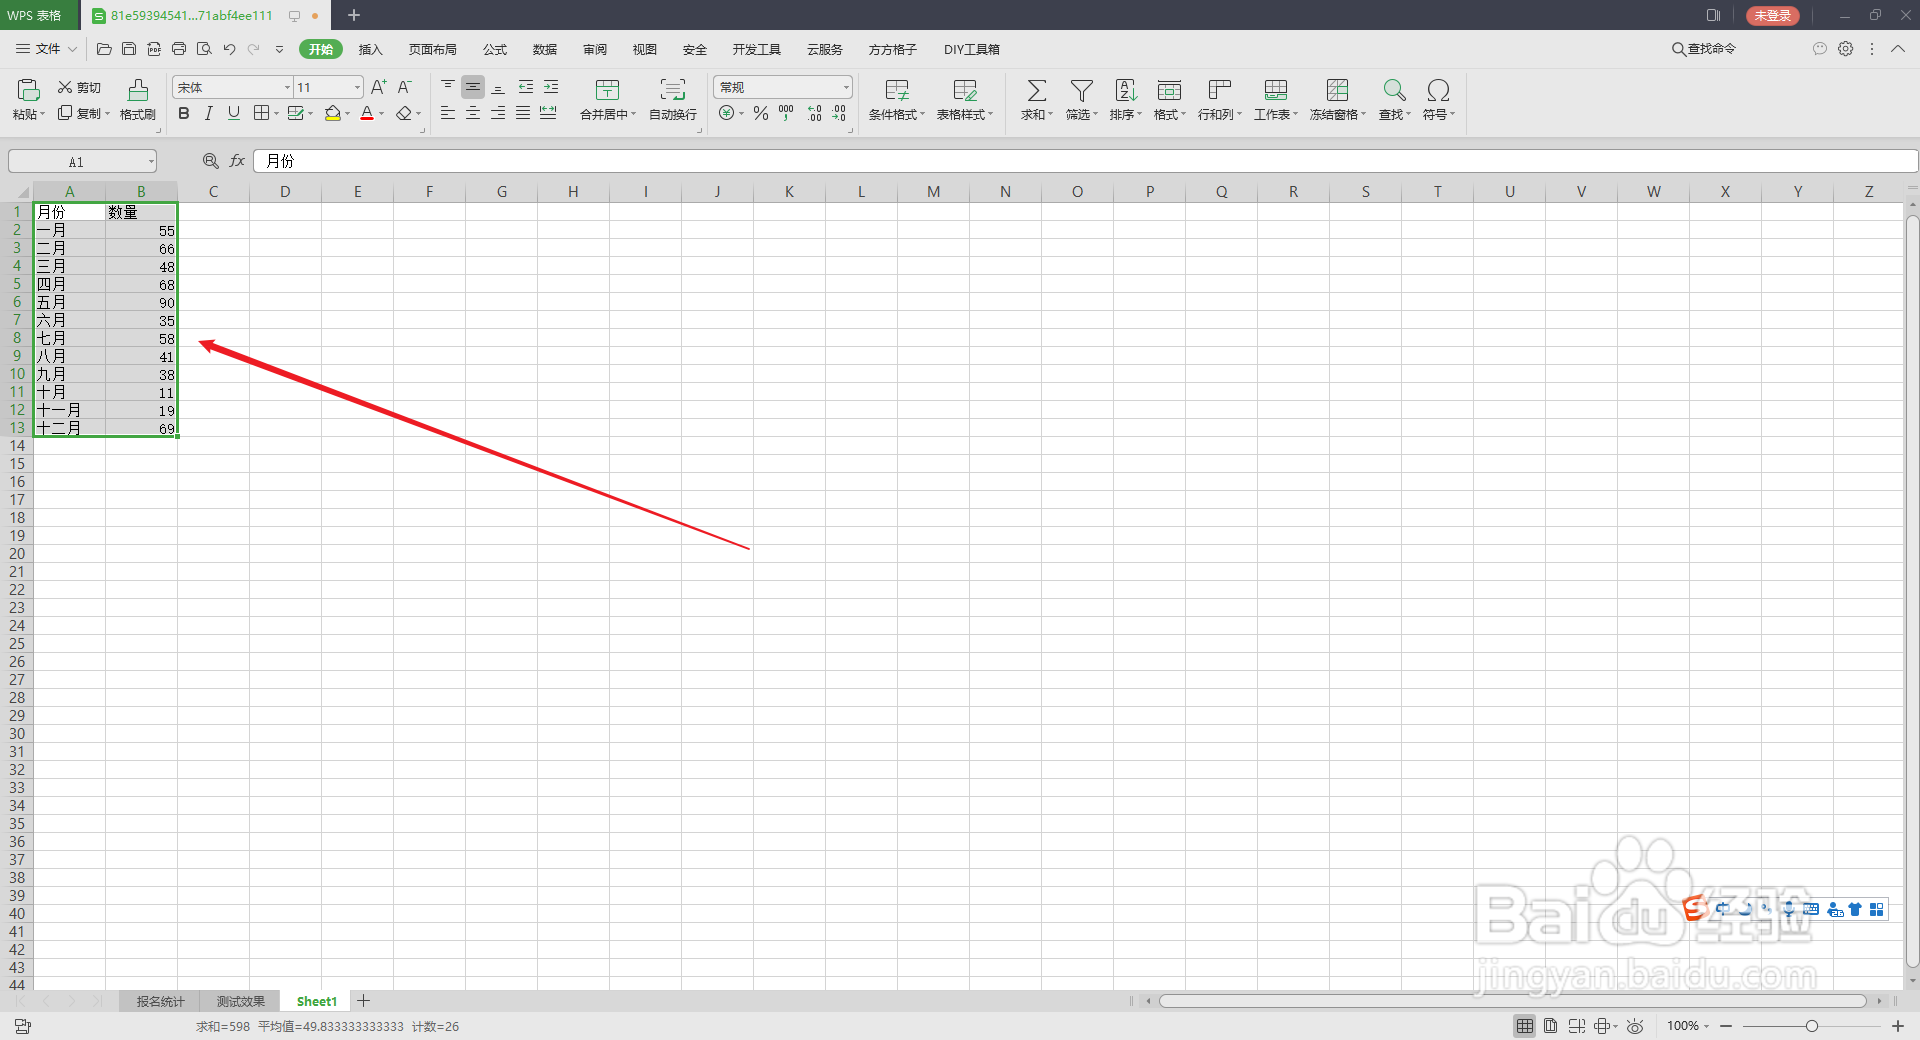This screenshot has width=1920, height=1040.
Task: Switch to the 公式 tab
Action: pos(495,49)
